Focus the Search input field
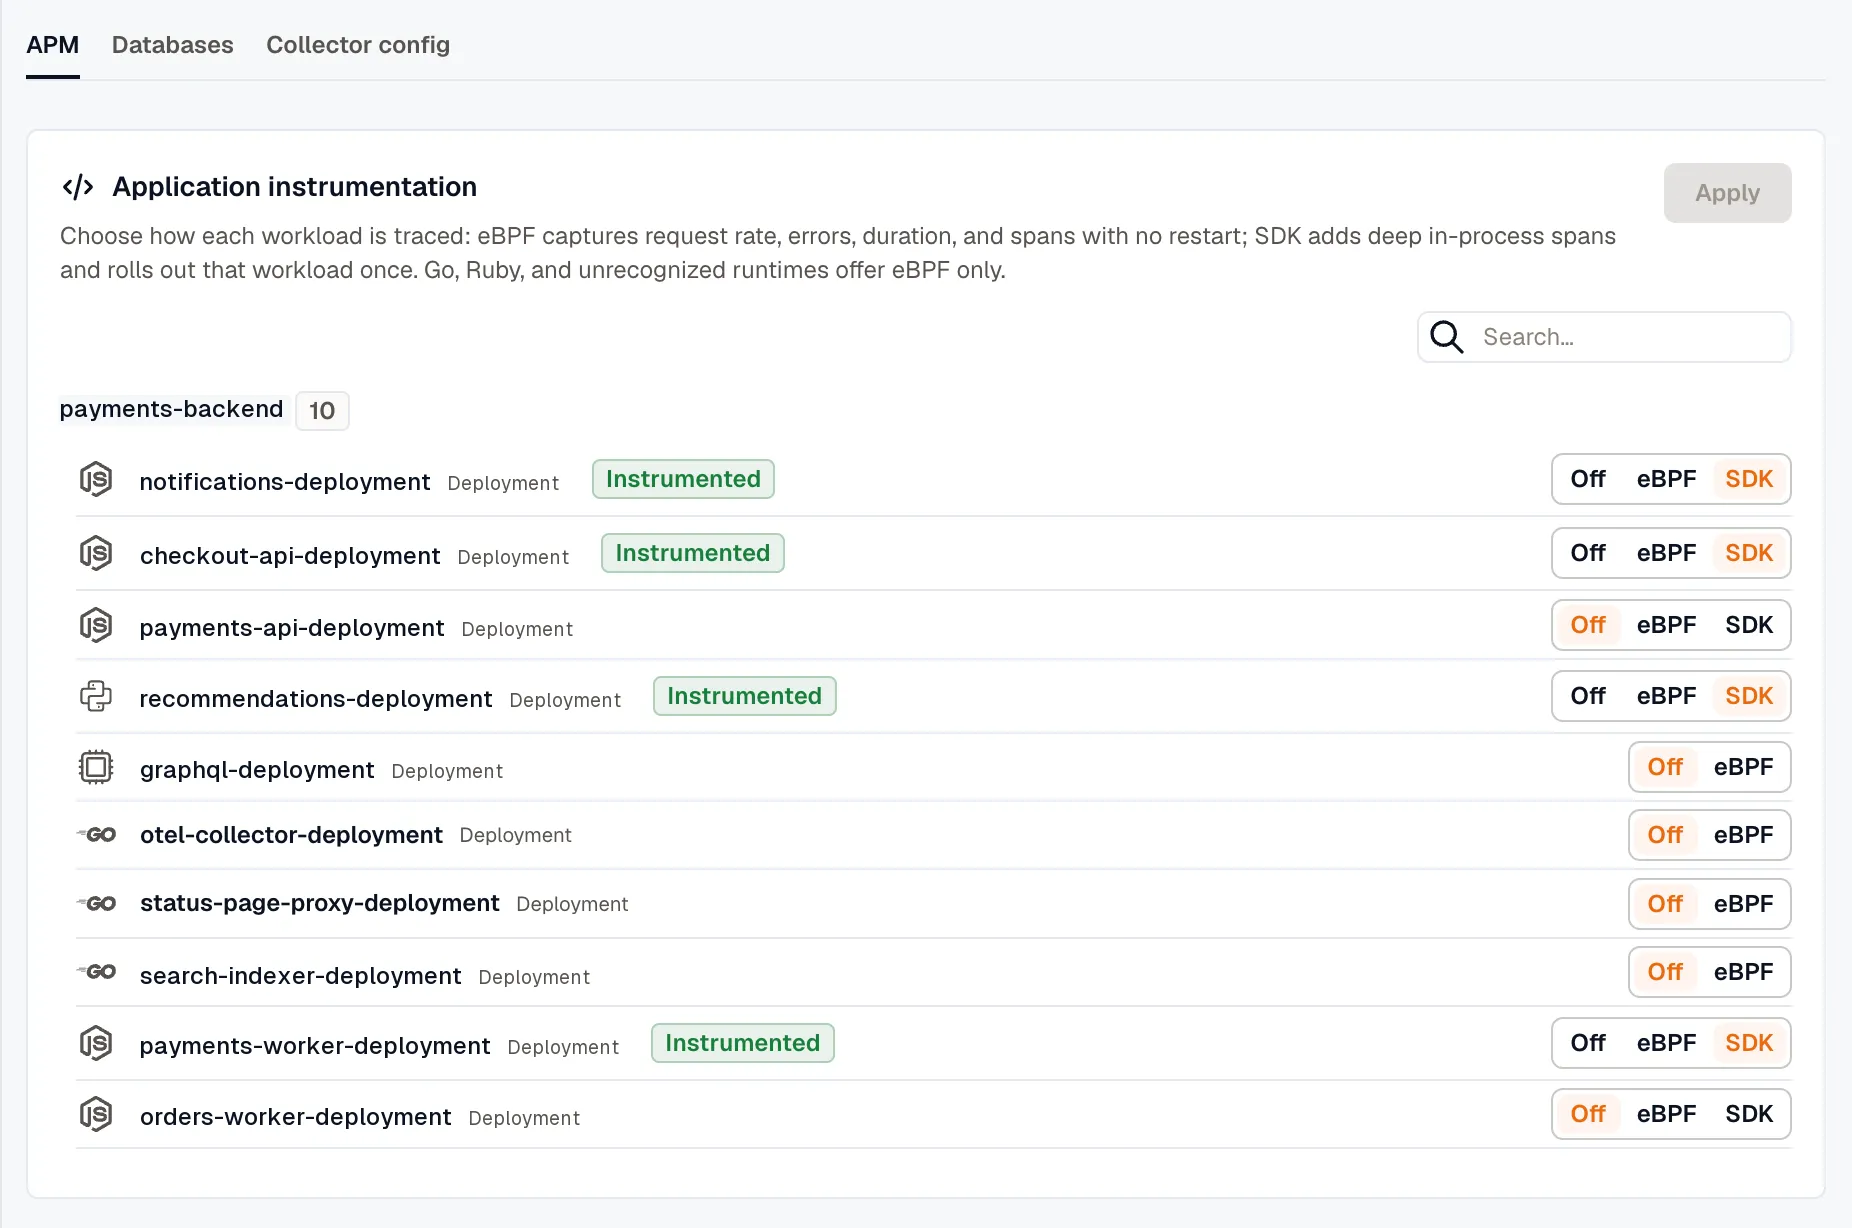The image size is (1852, 1228). pyautogui.click(x=1604, y=337)
